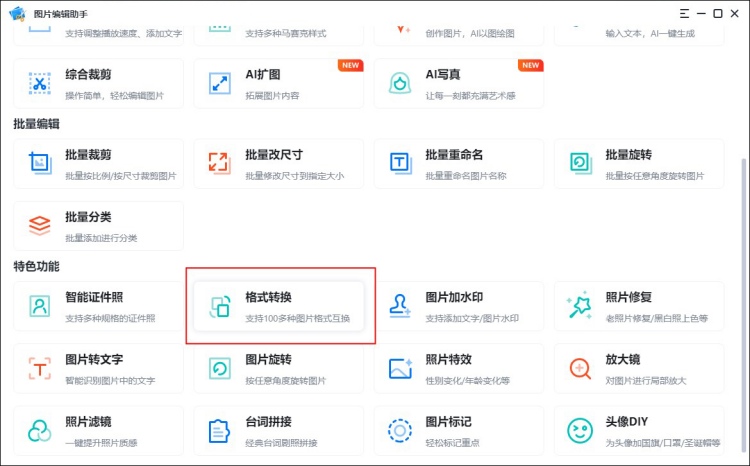The height and width of the screenshot is (466, 750).
Task: Click text 批量按比例/按尺寸裁剪图片
Action: pyautogui.click(x=121, y=176)
